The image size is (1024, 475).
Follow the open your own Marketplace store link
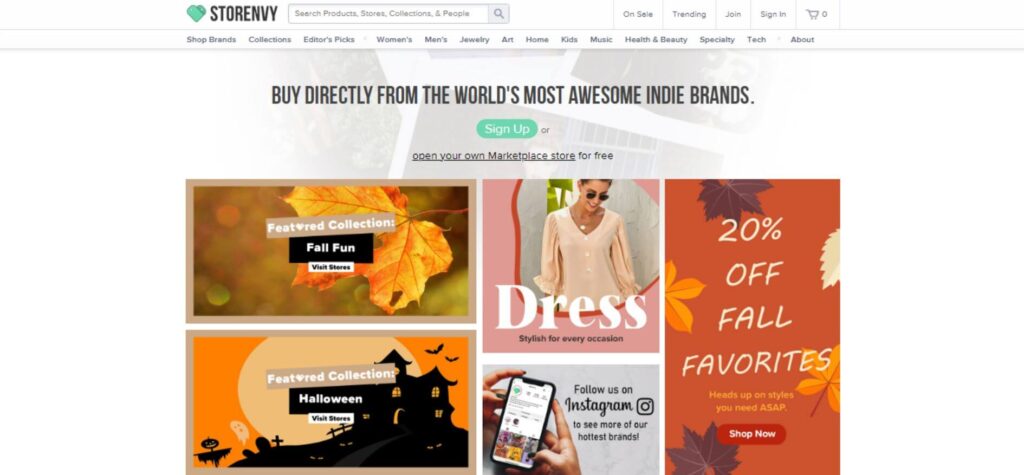pyautogui.click(x=494, y=156)
